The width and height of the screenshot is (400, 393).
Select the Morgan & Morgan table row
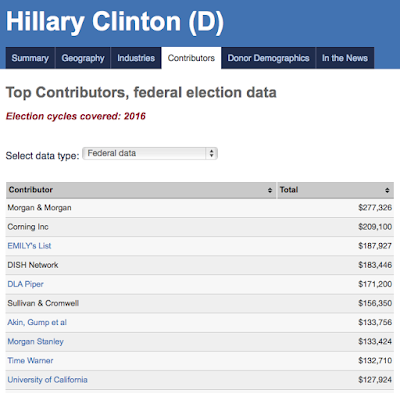[x=200, y=208]
